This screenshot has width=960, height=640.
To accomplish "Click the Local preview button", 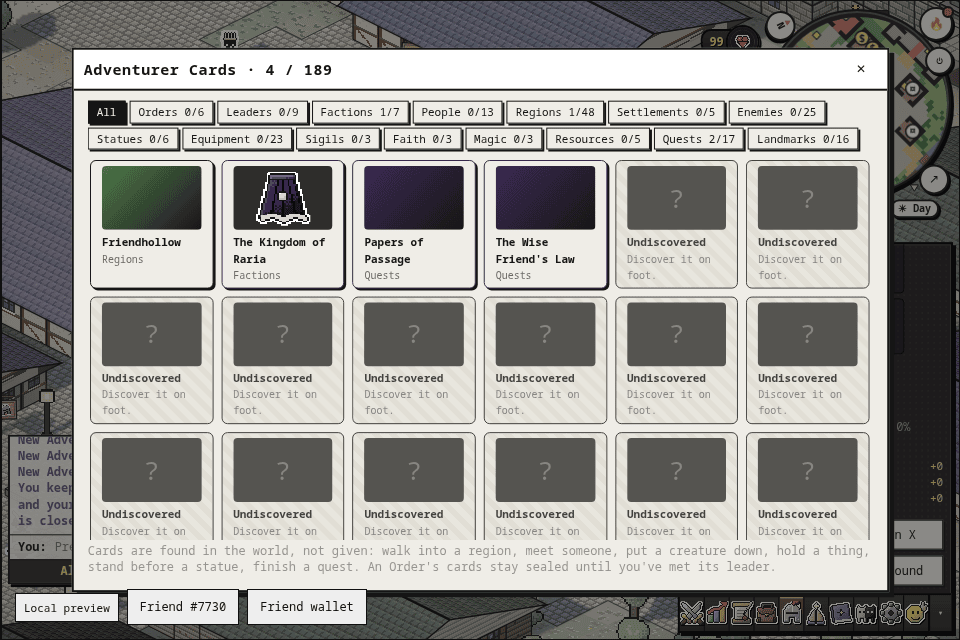I will click(67, 608).
